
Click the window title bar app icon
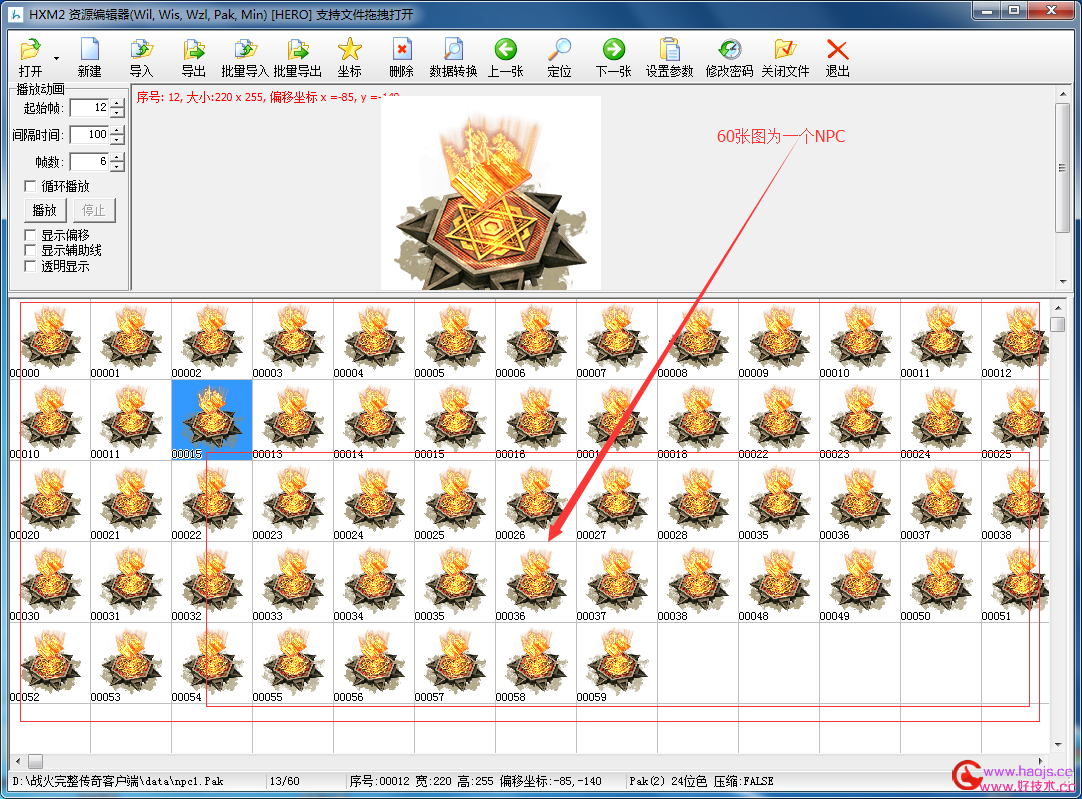[x=14, y=13]
